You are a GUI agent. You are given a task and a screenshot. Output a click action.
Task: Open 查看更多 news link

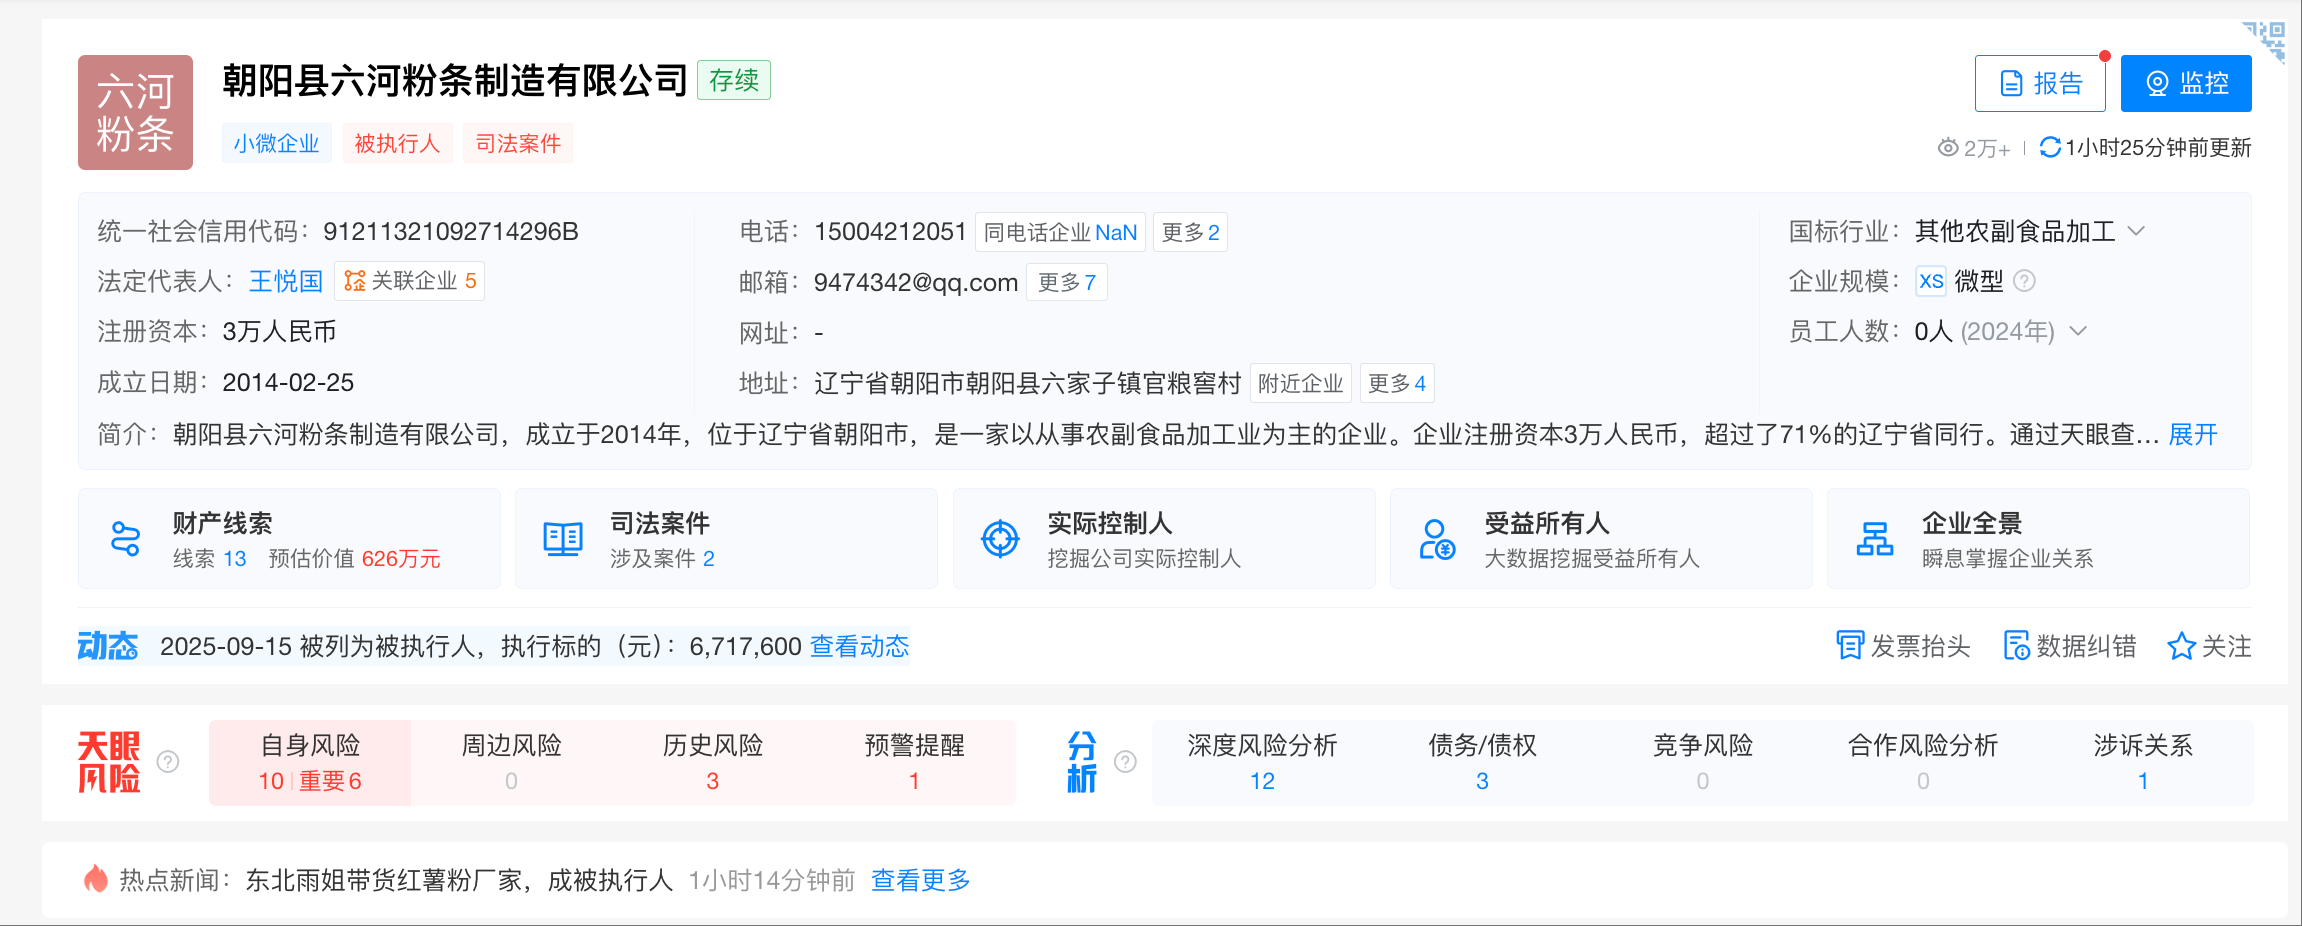click(921, 880)
